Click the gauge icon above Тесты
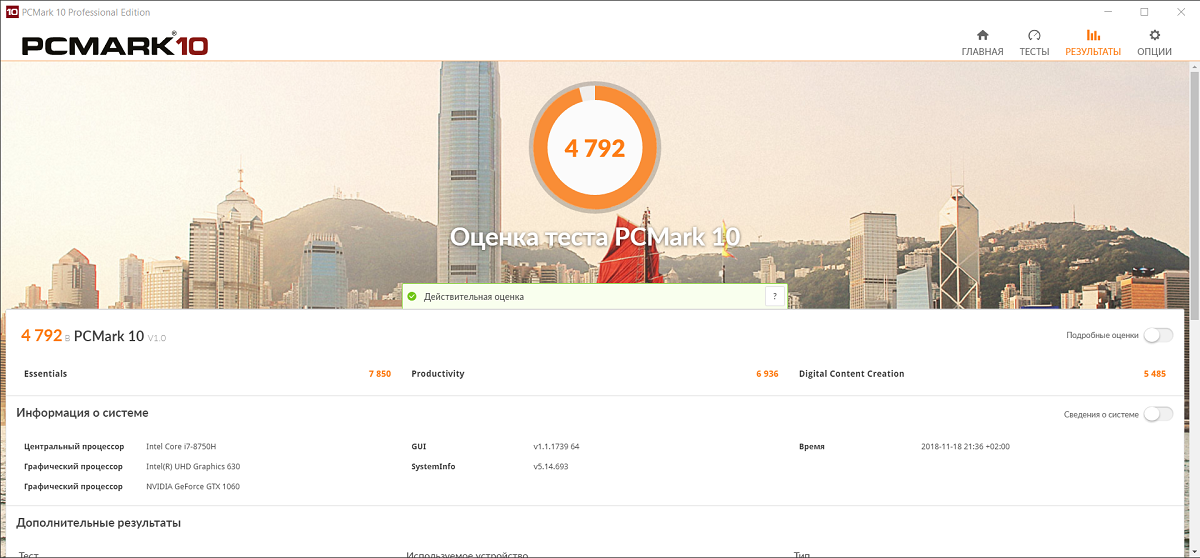 [1034, 35]
